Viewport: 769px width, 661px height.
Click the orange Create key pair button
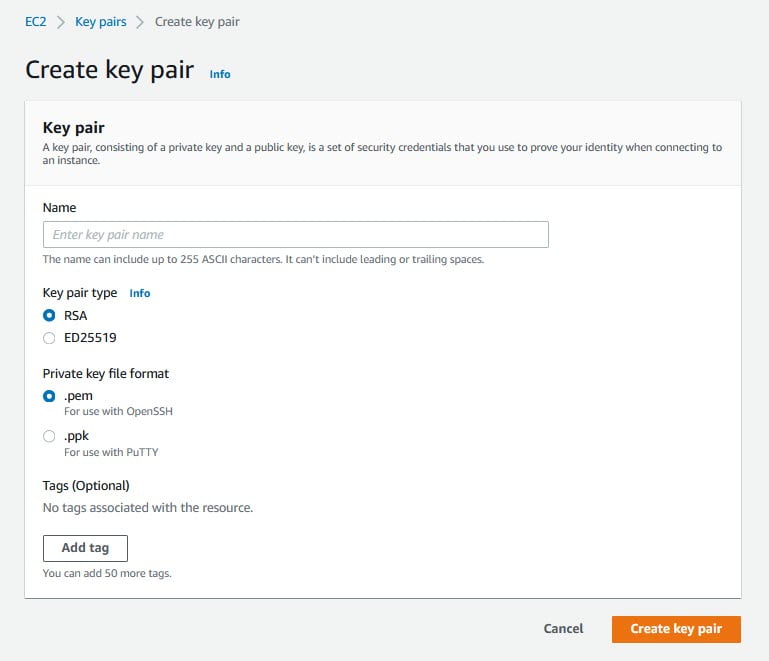point(676,629)
